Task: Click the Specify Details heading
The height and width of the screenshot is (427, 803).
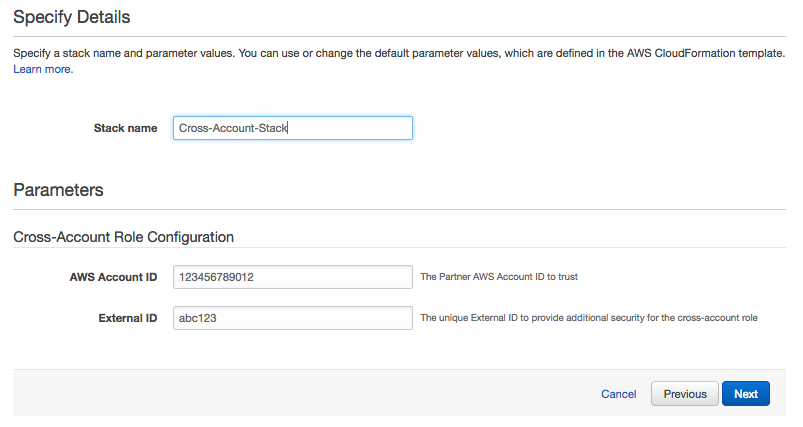Action: 71,17
